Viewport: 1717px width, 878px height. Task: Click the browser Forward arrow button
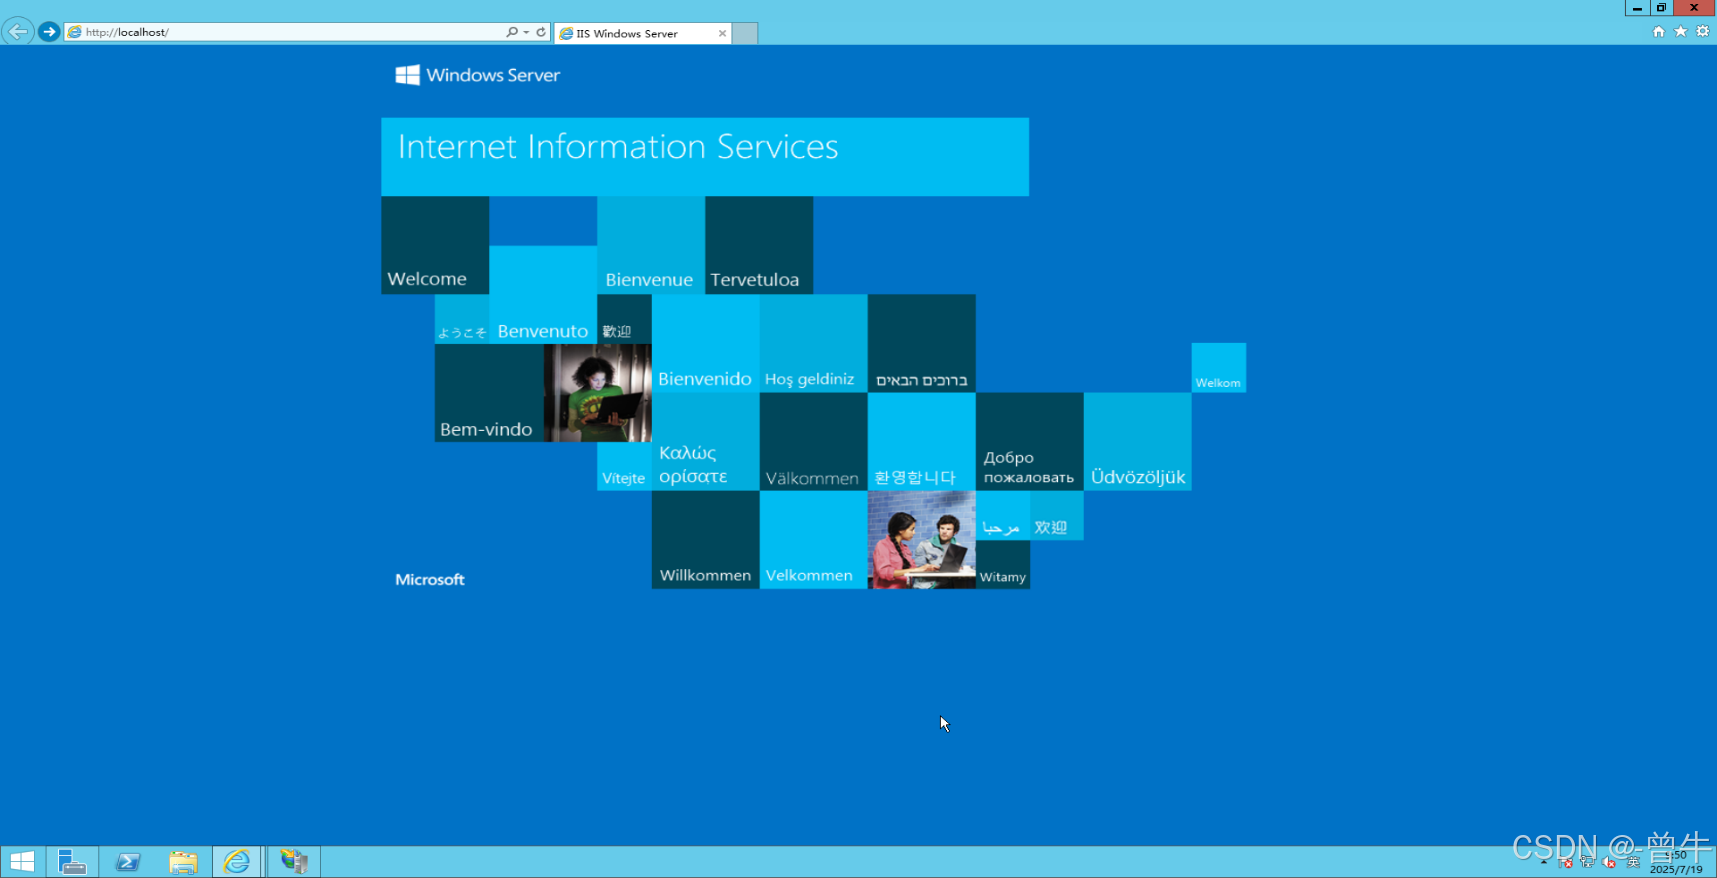[x=49, y=32]
